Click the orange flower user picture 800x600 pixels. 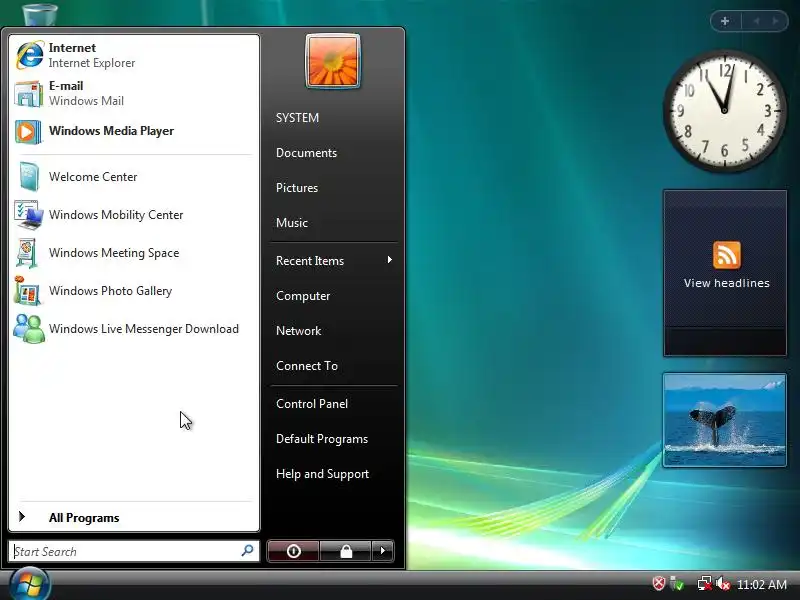(x=333, y=61)
